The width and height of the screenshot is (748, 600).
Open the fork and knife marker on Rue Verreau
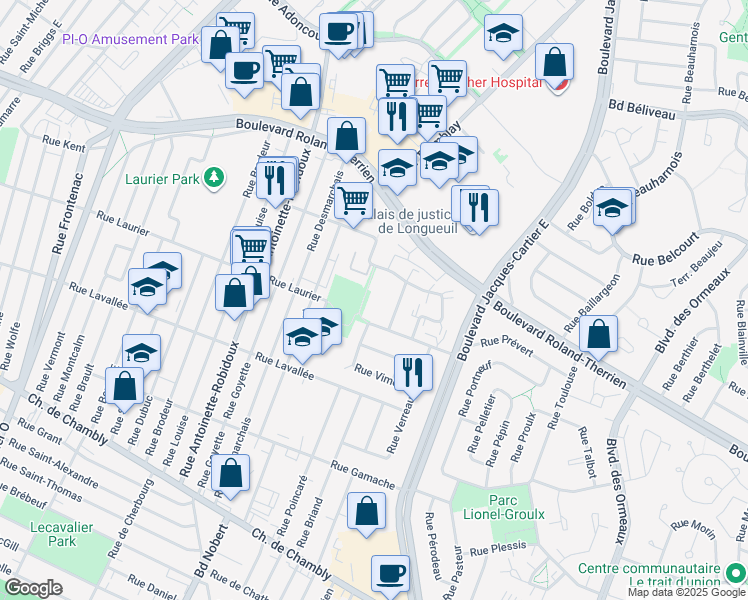click(x=414, y=374)
